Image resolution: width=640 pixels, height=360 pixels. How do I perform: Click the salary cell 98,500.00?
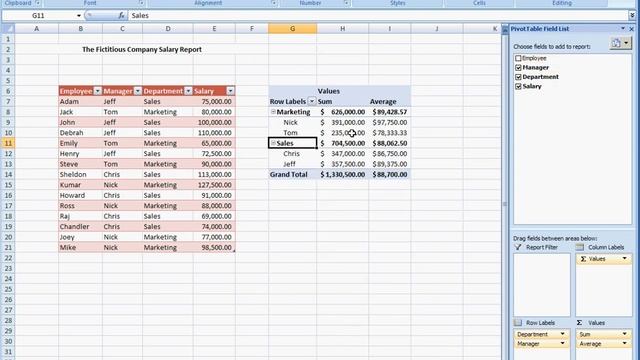point(214,247)
